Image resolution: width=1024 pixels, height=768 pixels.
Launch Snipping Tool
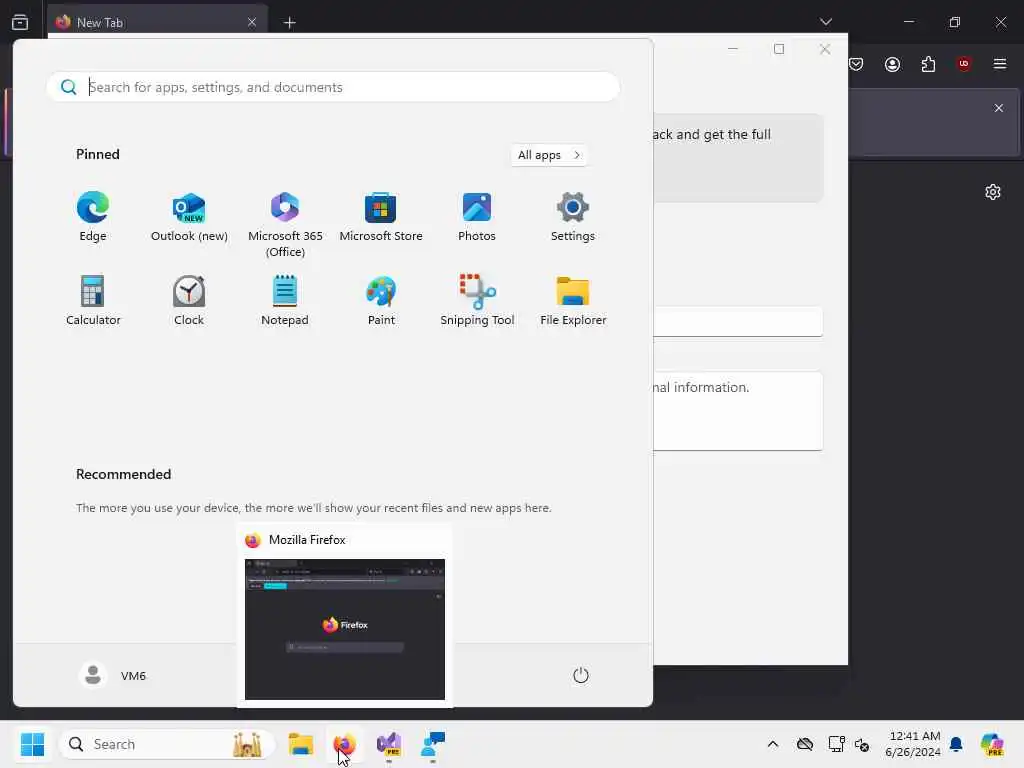477,301
